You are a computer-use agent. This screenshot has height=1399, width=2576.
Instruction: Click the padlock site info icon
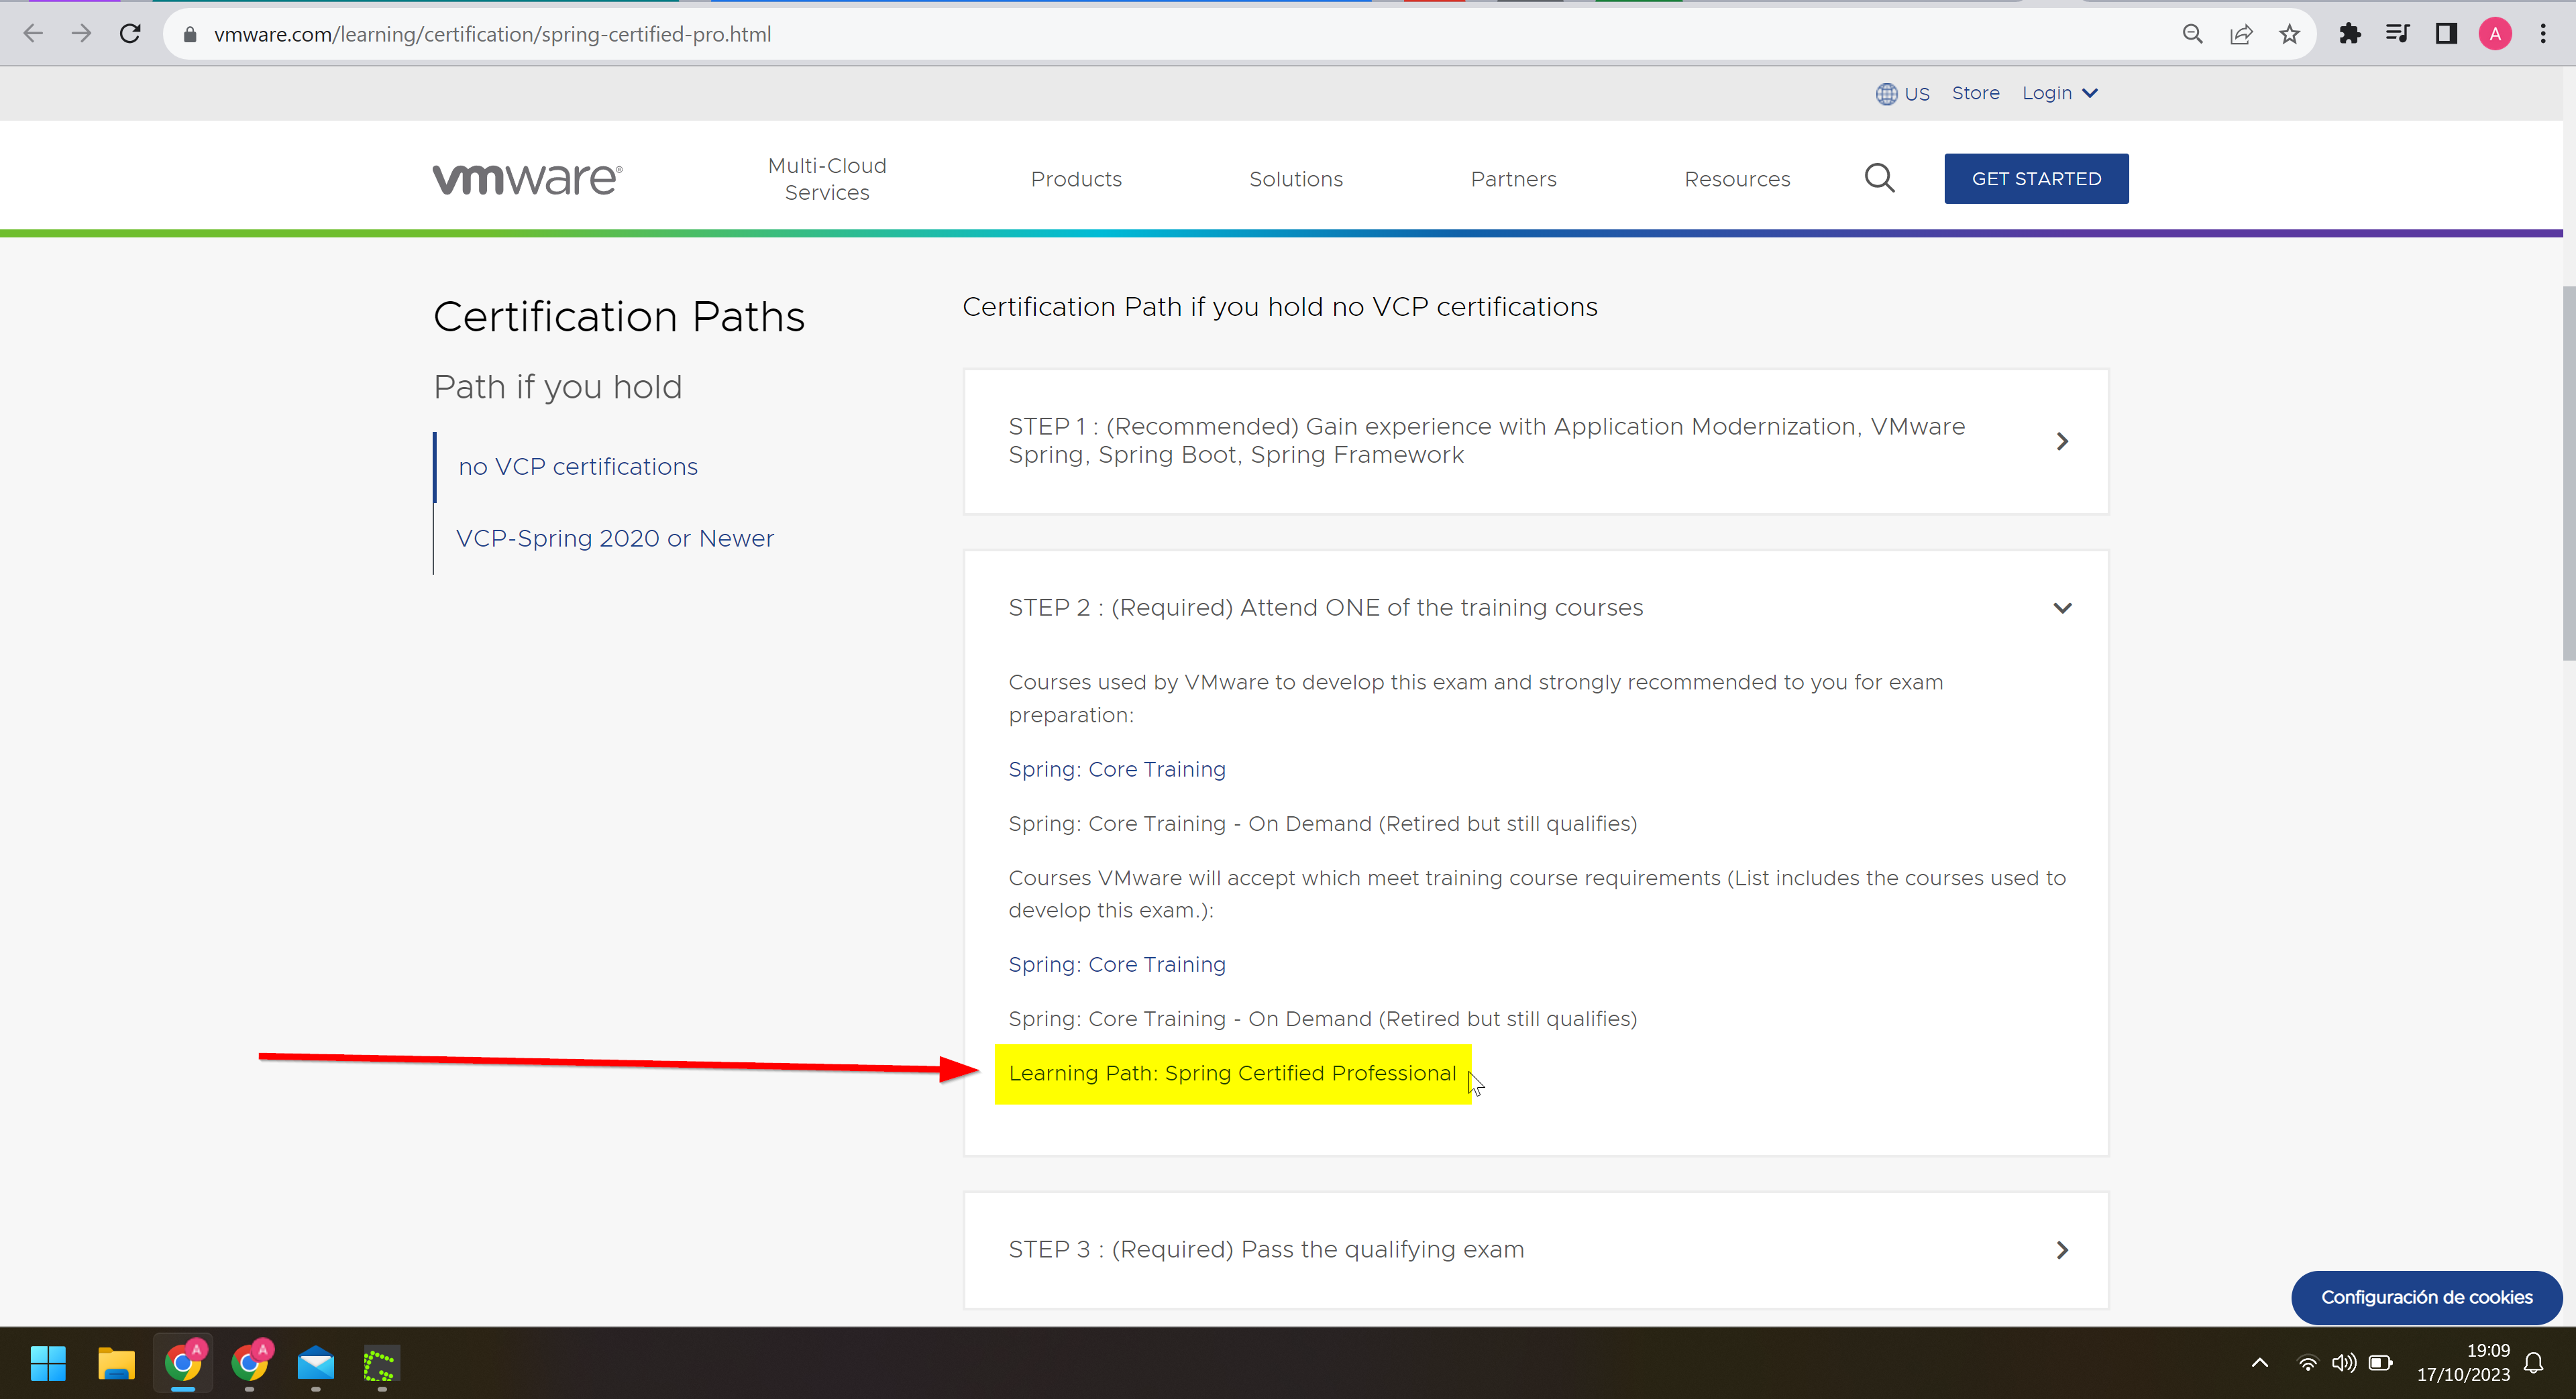point(190,35)
